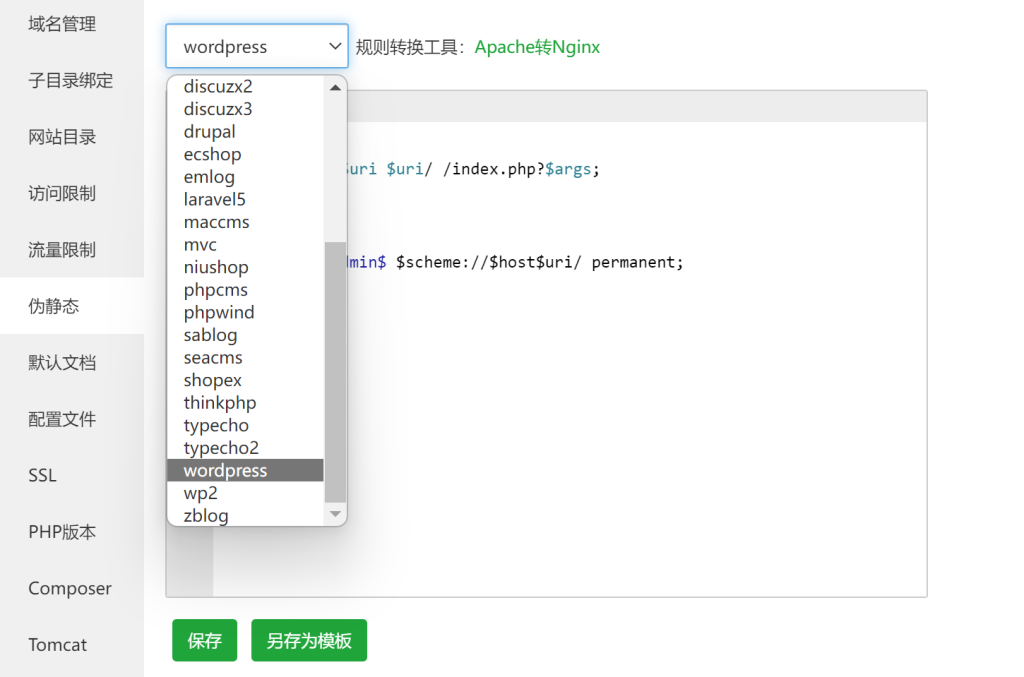The image size is (1024, 677).
Task: Open the Apache转Nginx conversion tool link
Action: click(537, 47)
